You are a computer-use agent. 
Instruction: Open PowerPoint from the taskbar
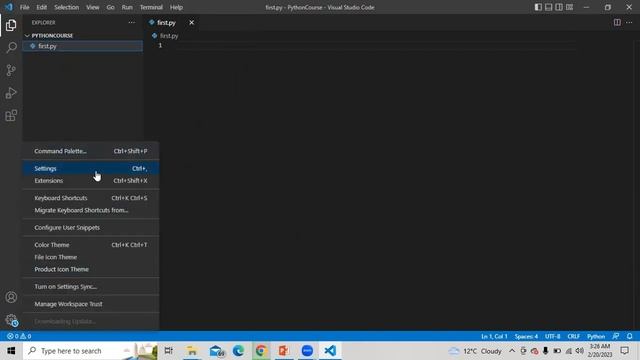point(284,351)
